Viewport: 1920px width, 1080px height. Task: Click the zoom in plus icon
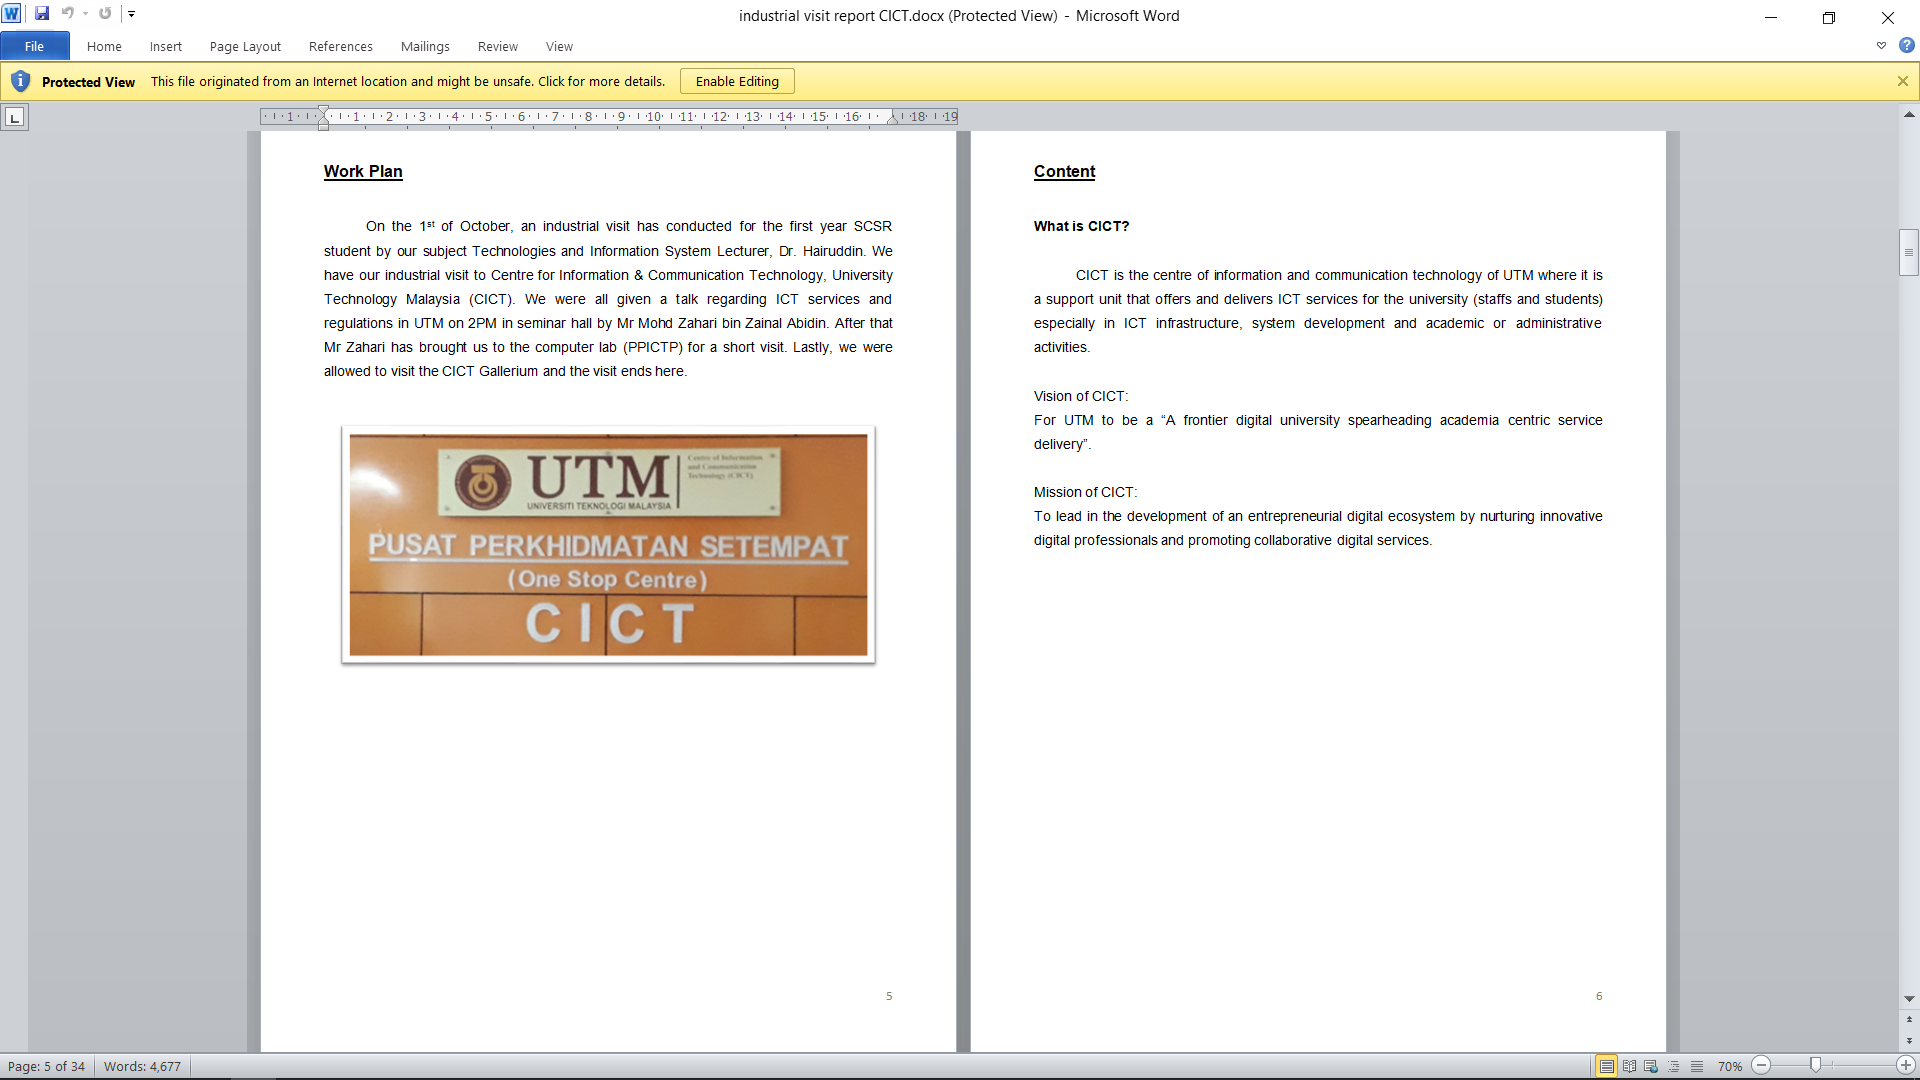[x=1906, y=1066]
